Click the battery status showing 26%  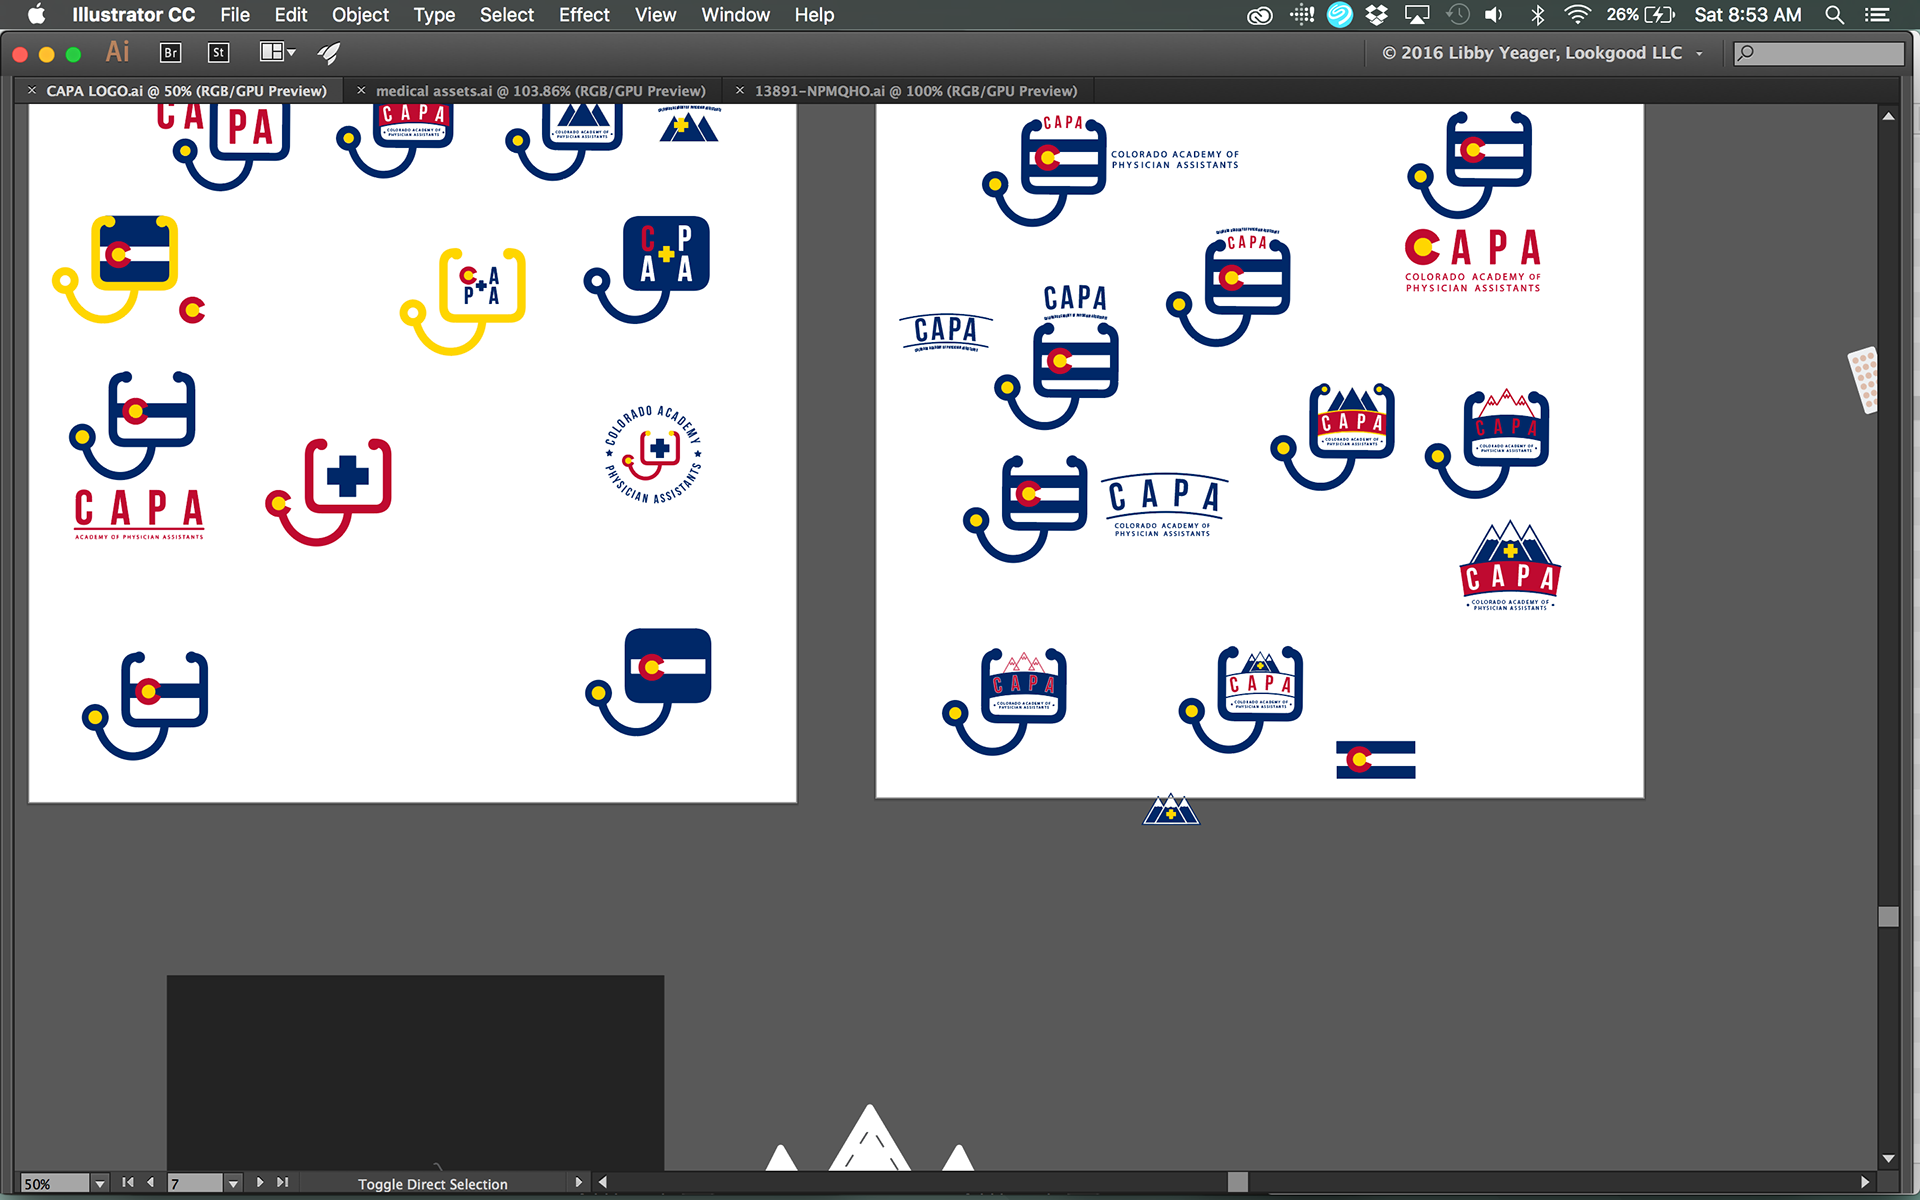(x=1640, y=15)
